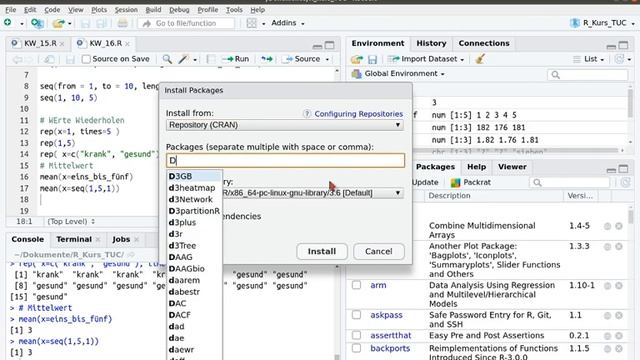The height and width of the screenshot is (360, 640).
Task: Open the new project icon in toolbar
Action: coord(37,23)
